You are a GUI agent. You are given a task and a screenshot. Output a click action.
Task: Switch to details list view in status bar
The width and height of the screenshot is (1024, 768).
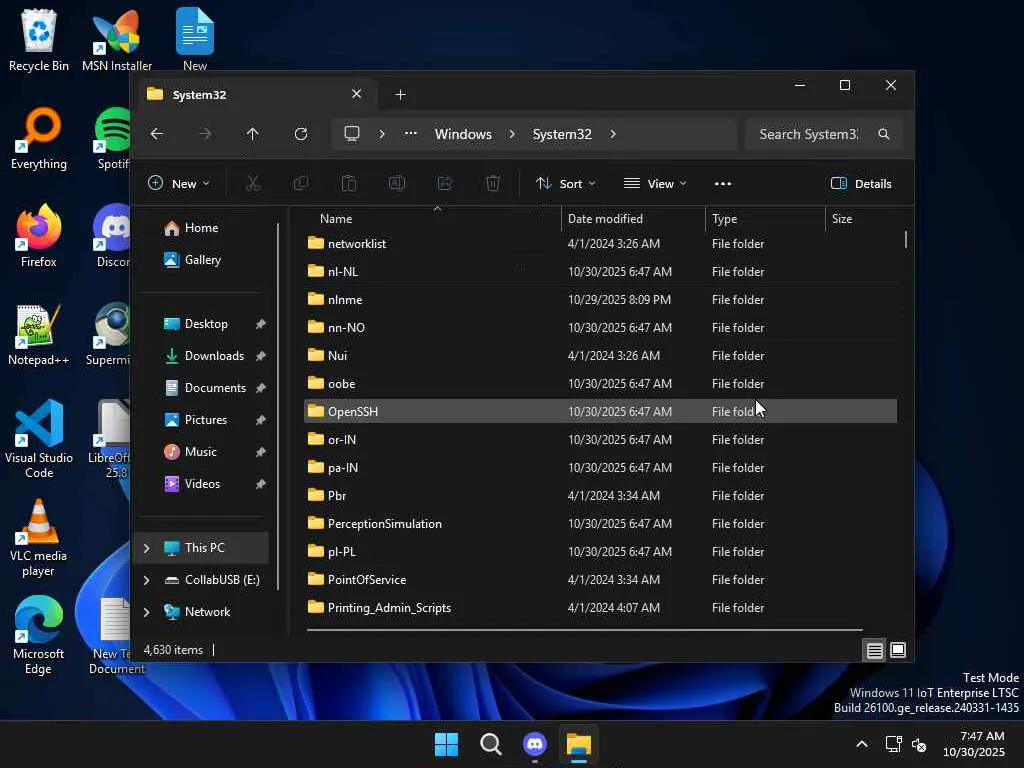pos(874,650)
